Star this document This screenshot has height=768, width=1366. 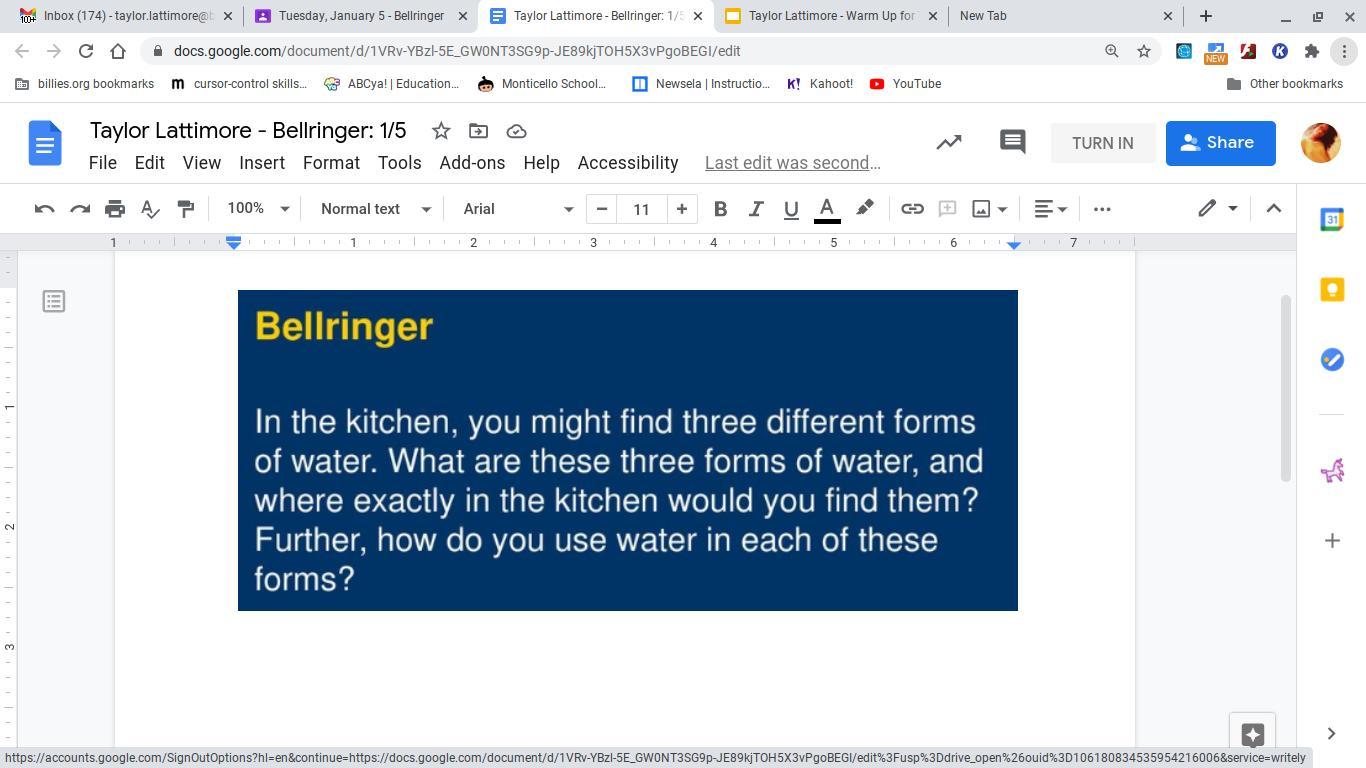pos(441,131)
